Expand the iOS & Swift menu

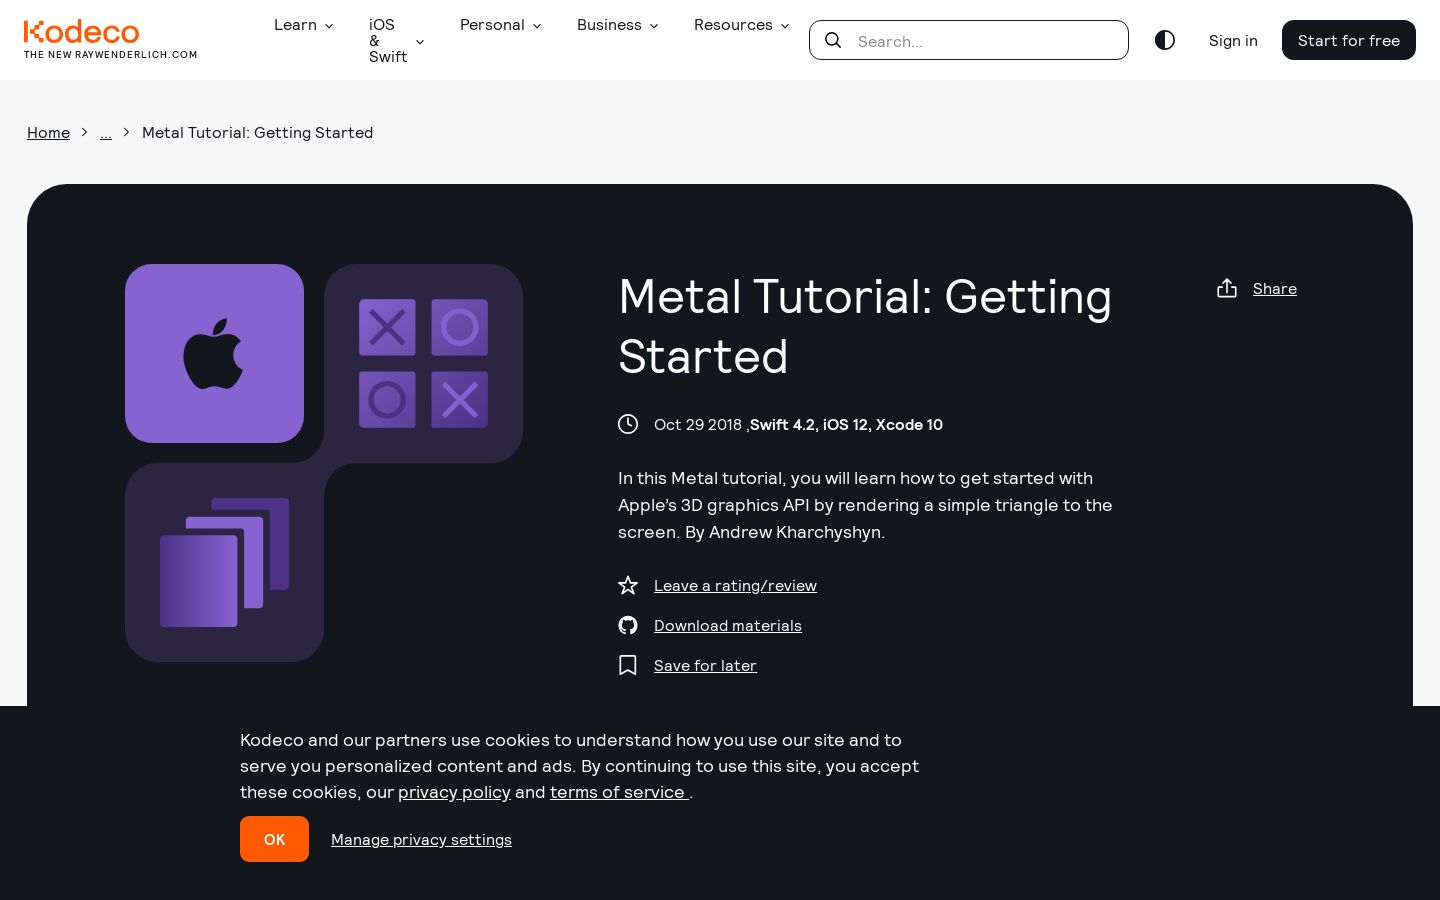396,41
